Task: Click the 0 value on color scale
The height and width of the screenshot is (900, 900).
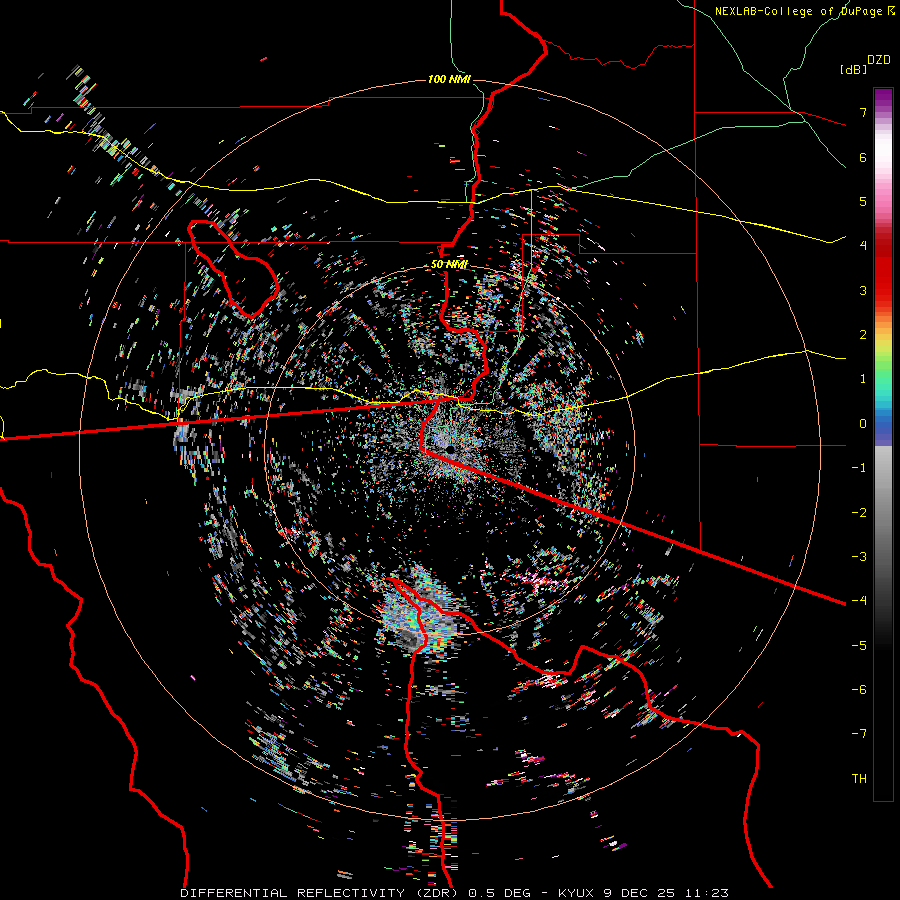Action: [x=863, y=424]
